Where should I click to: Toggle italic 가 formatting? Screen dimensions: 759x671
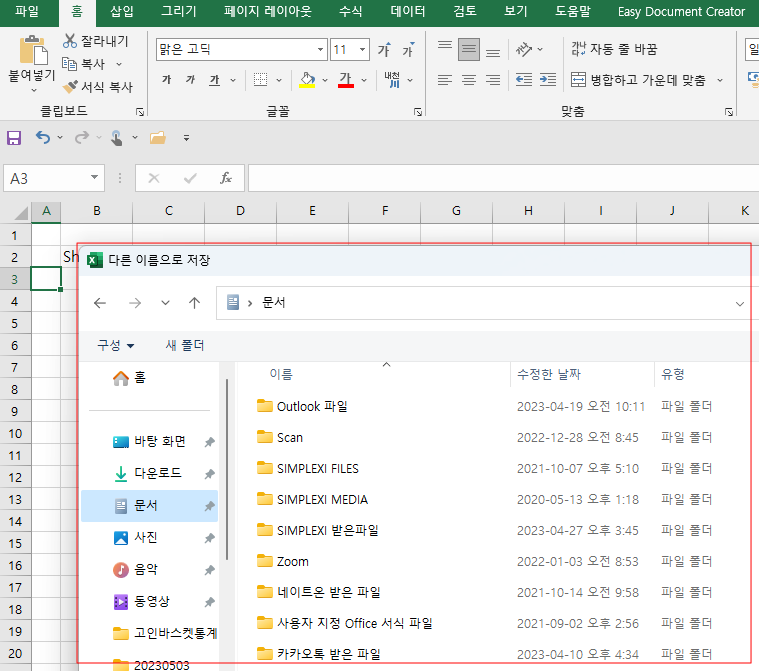[x=190, y=80]
